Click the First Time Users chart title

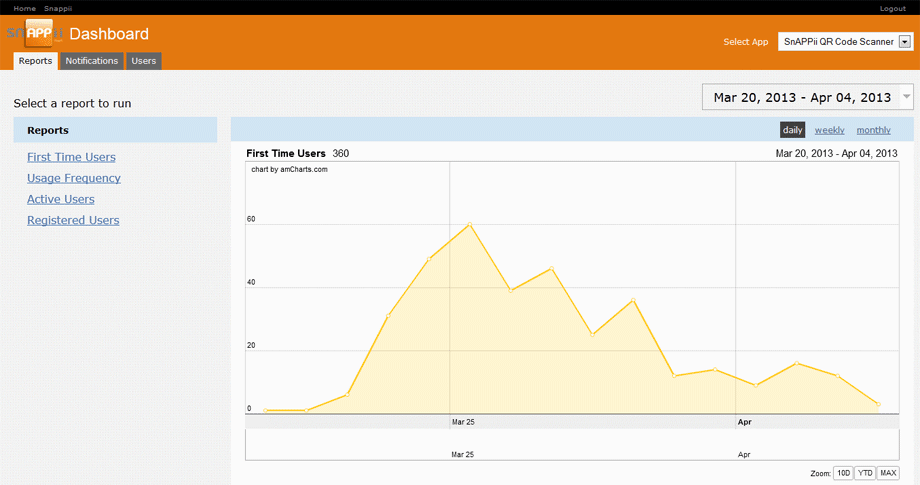click(x=286, y=154)
